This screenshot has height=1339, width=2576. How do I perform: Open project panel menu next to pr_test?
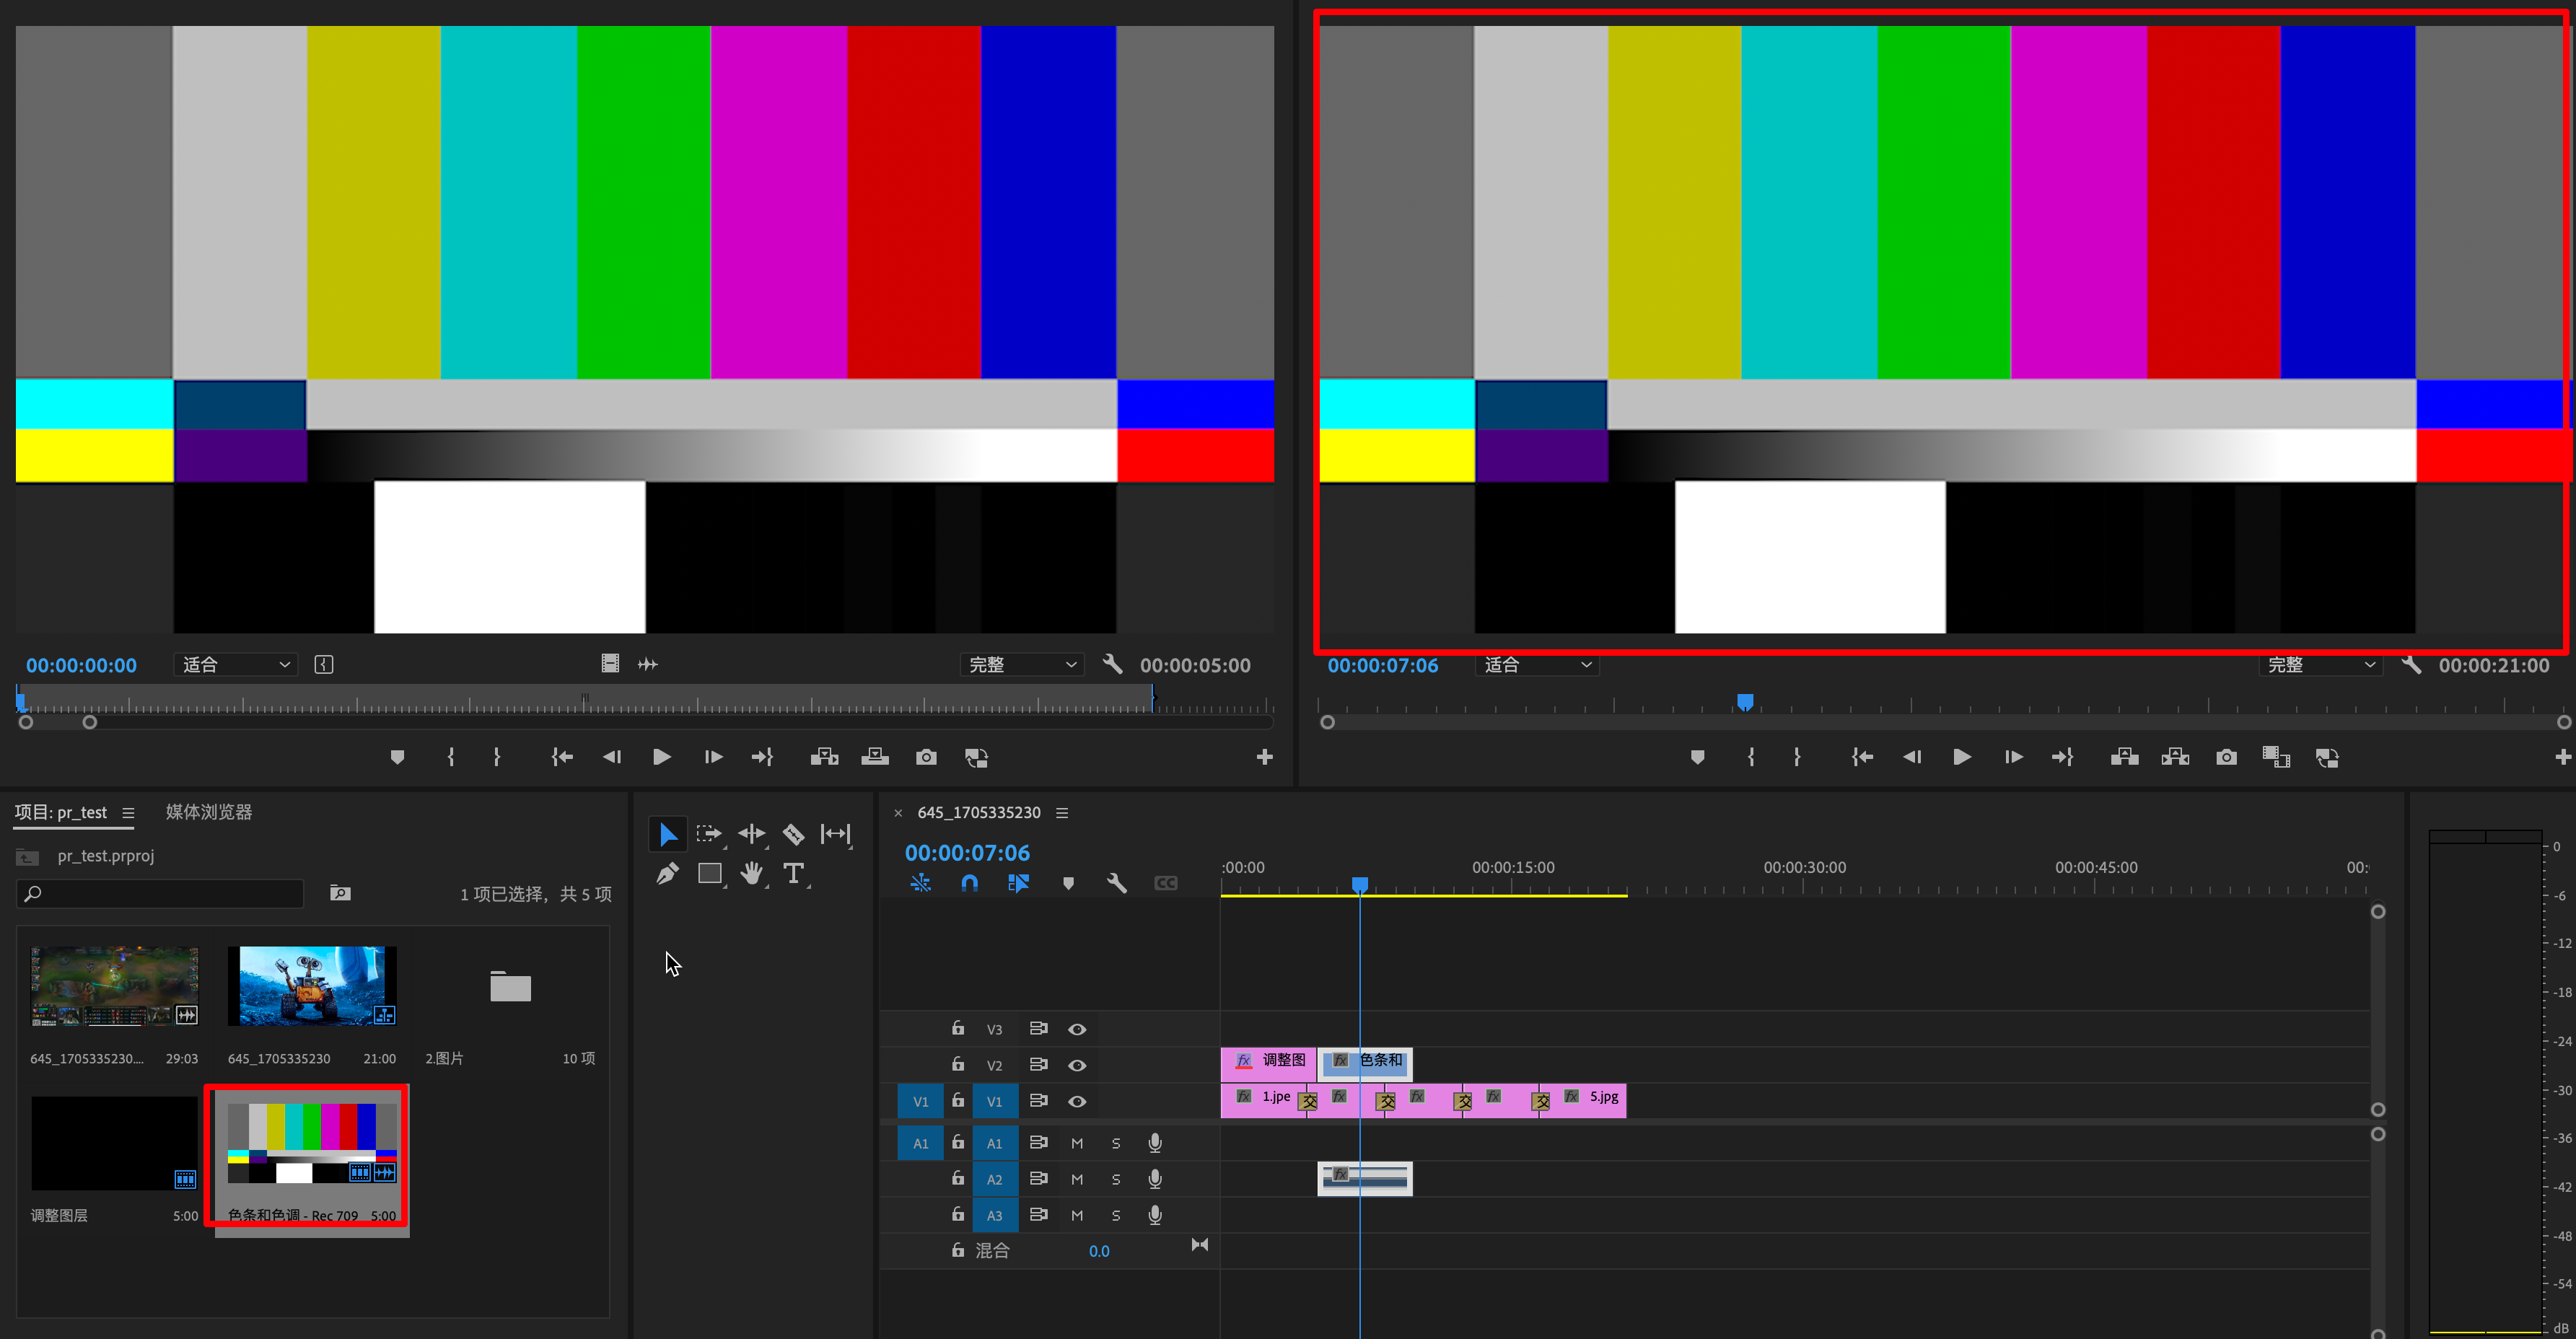128,813
